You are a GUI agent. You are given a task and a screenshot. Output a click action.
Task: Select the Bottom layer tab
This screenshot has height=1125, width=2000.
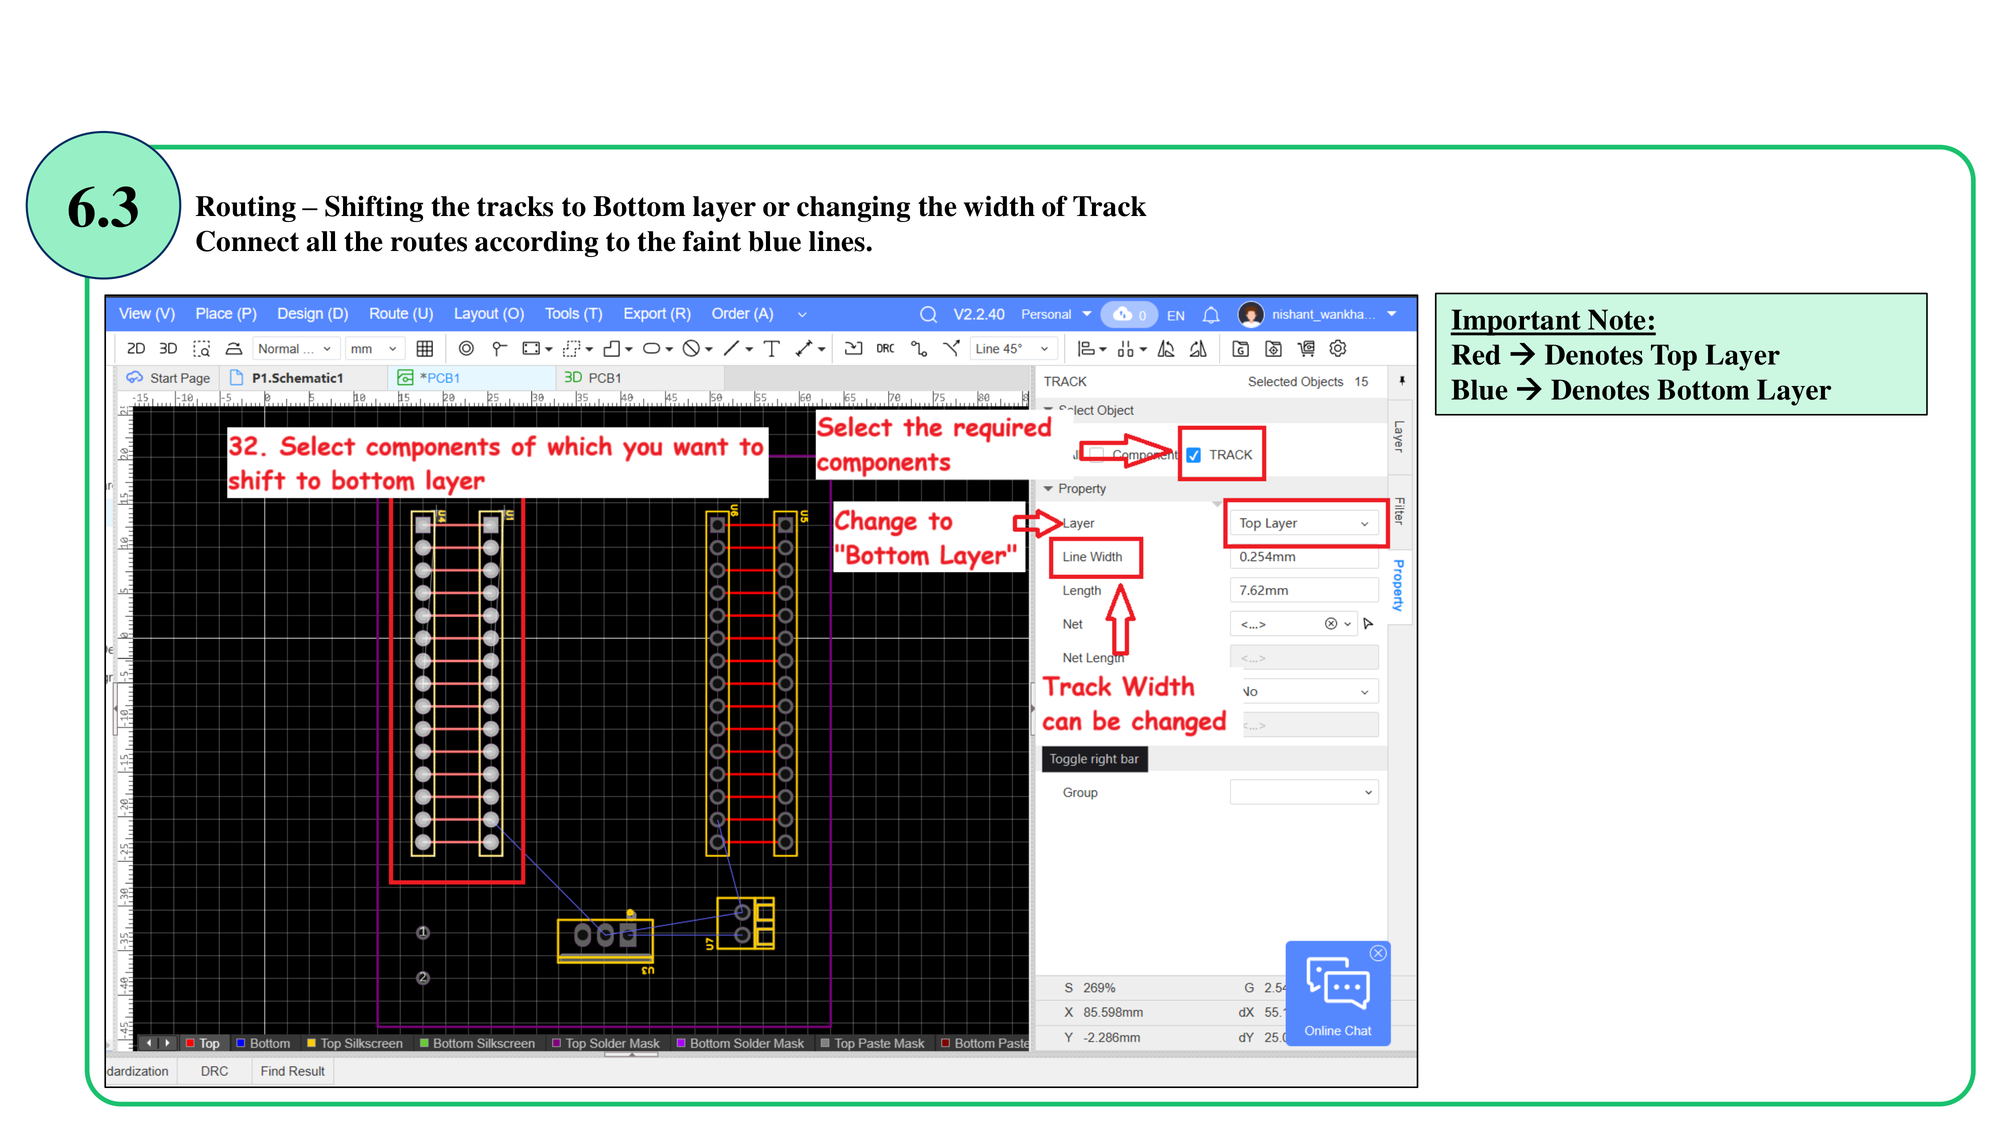tap(263, 1043)
